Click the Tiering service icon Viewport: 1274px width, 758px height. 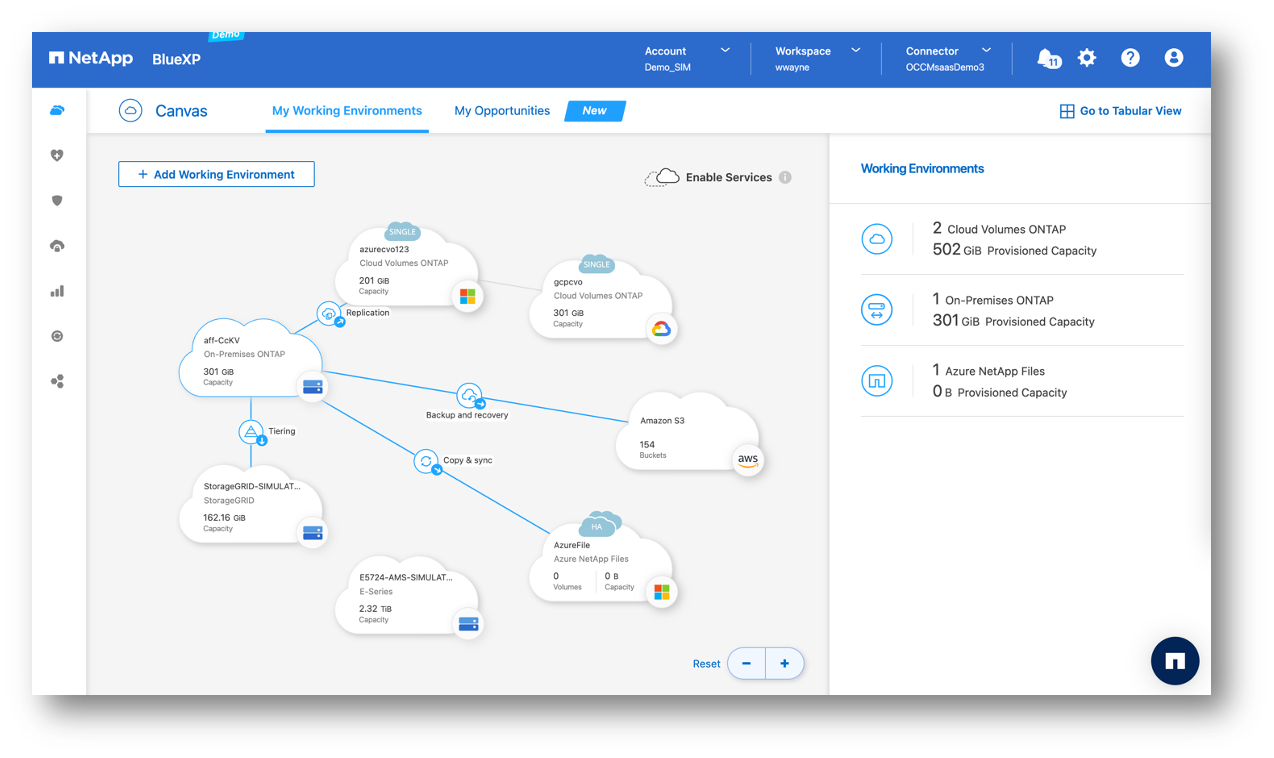pyautogui.click(x=251, y=432)
